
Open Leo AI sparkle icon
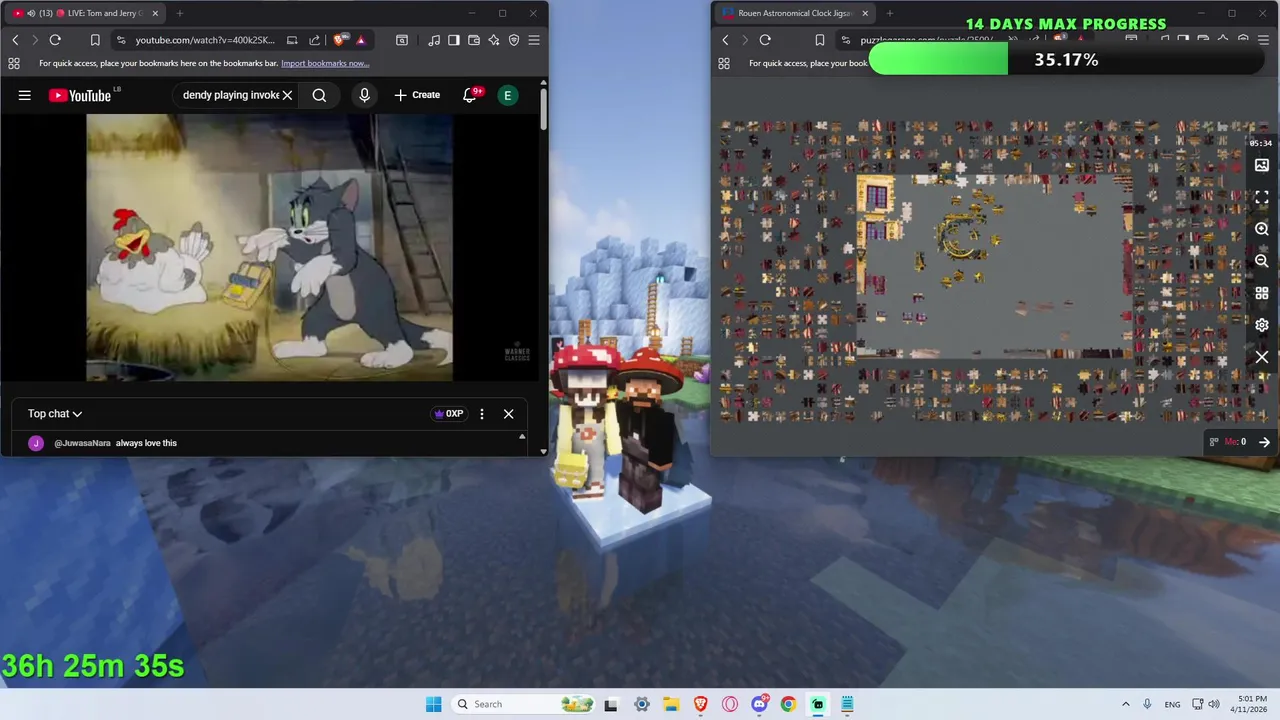point(494,40)
